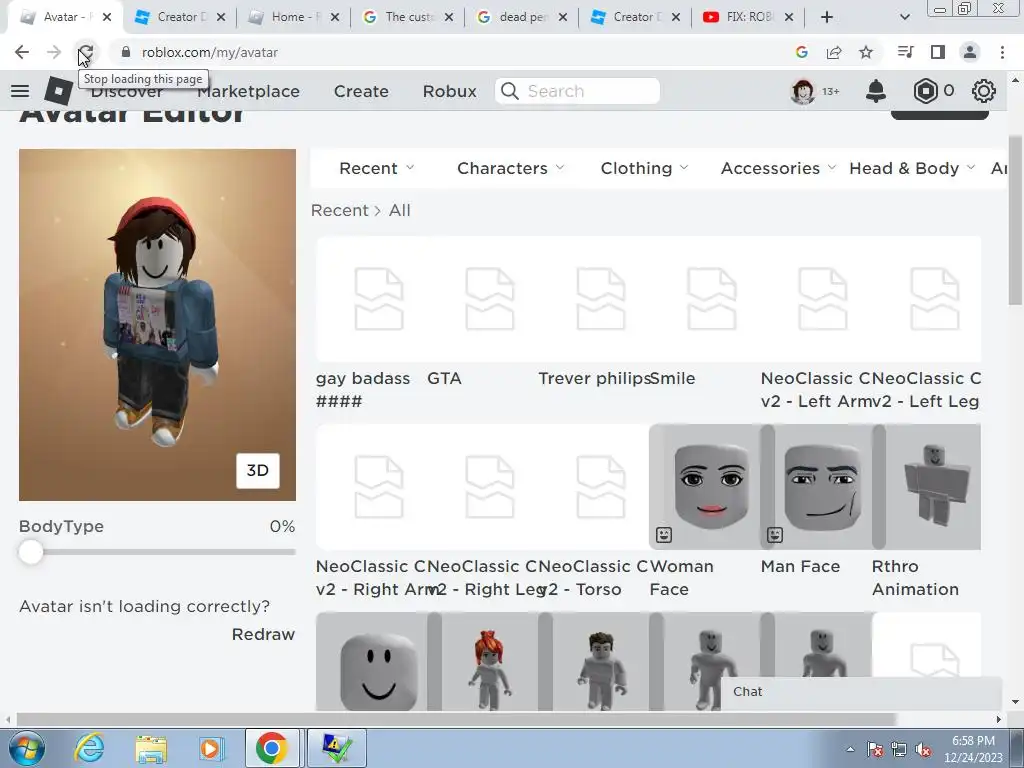Click the avatar preview image
This screenshot has width=1024, height=768.
[157, 325]
